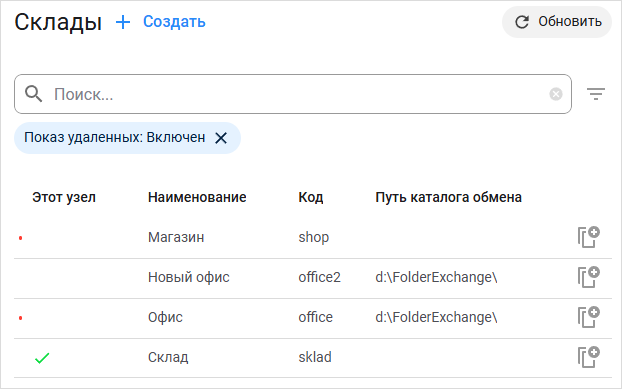
Task: Sort by Путь каталога обмена header
Action: (x=448, y=197)
